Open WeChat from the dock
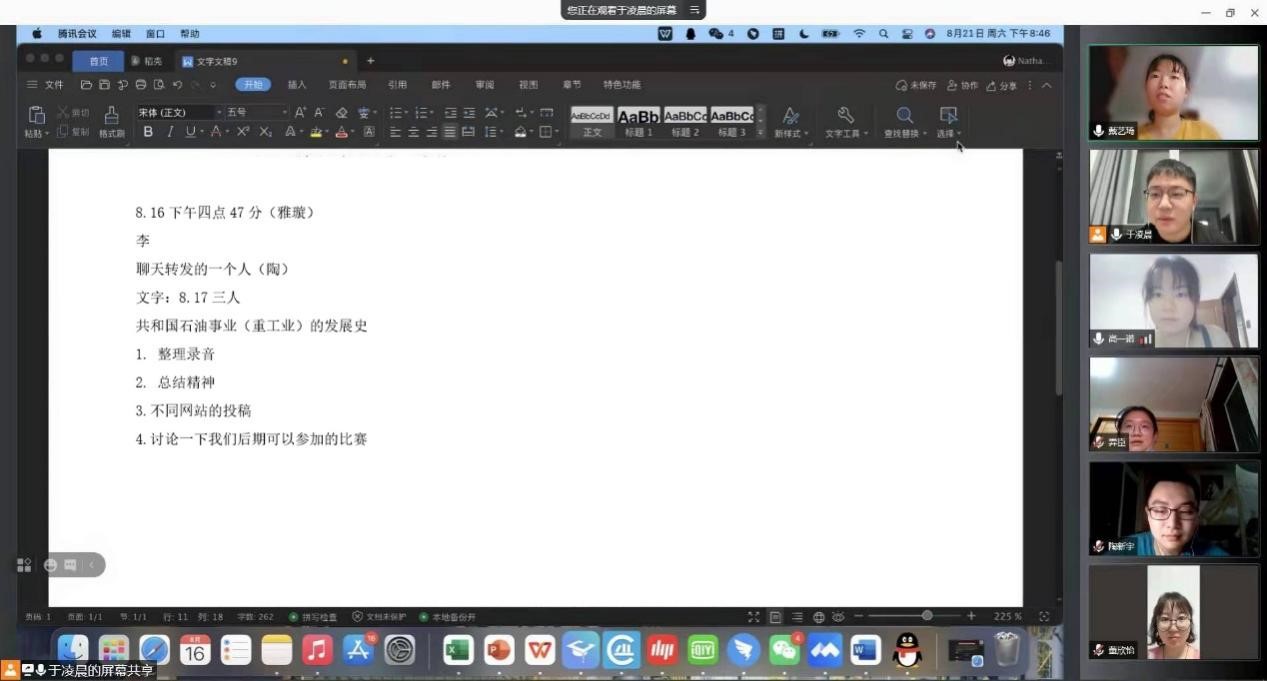Image resolution: width=1267 pixels, height=681 pixels. 784,651
